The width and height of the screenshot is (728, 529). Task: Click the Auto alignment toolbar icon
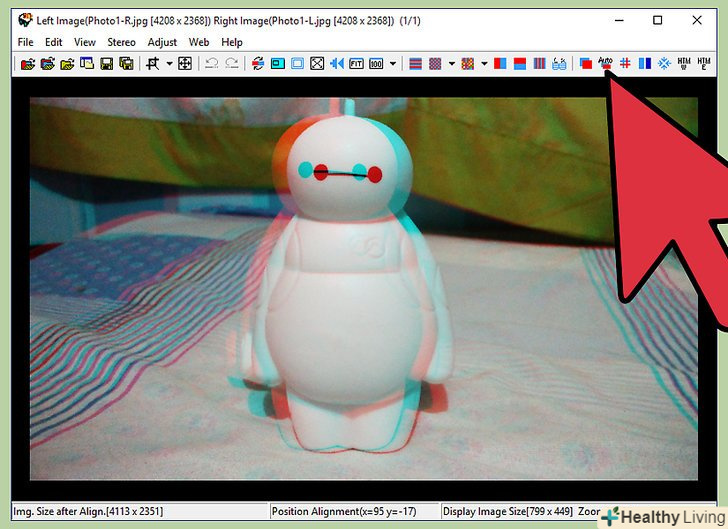[604, 63]
